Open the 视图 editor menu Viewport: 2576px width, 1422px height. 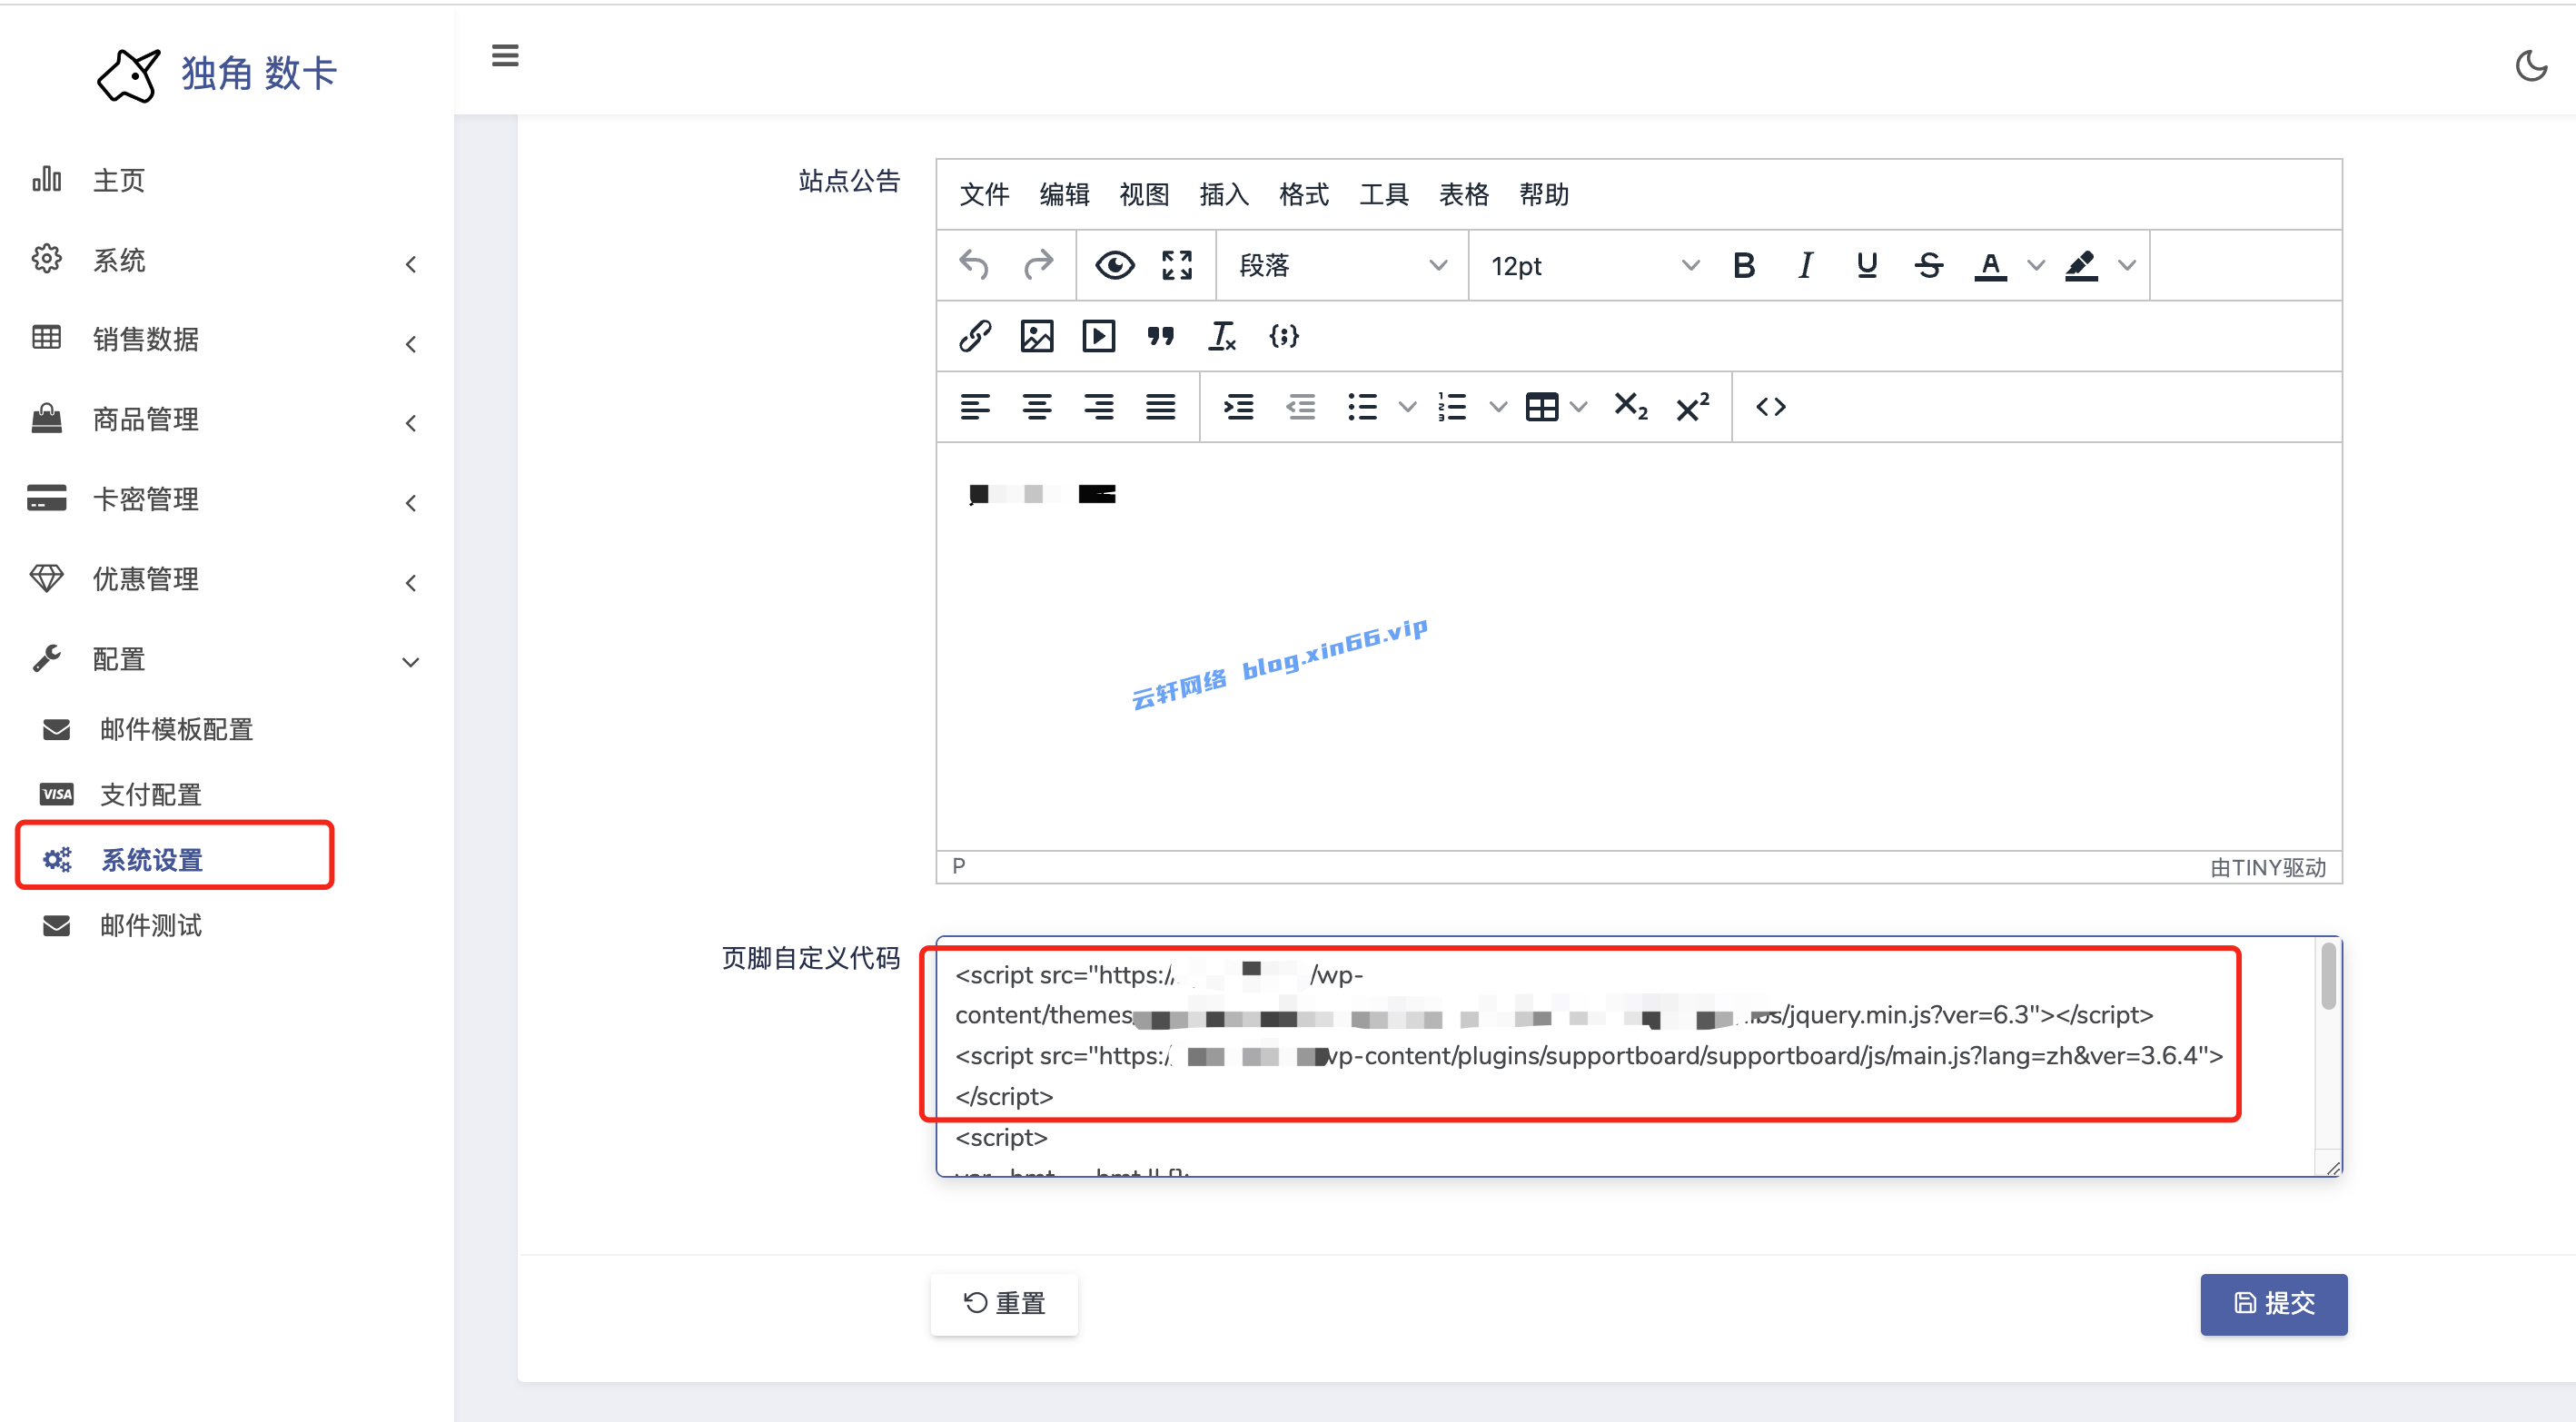[x=1144, y=195]
